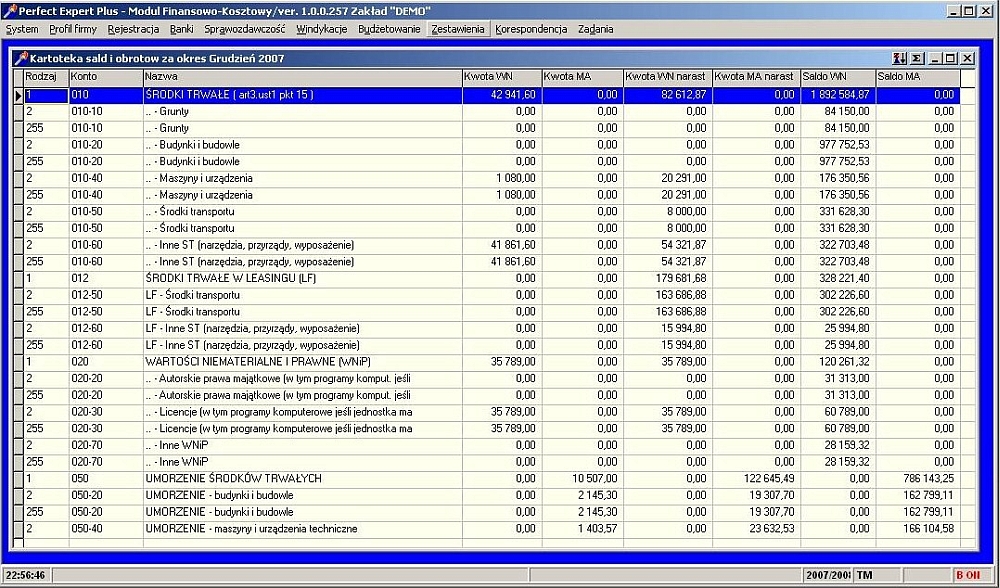
Task: Close the Kartoteka sald i obrotow window
Action: point(967,59)
